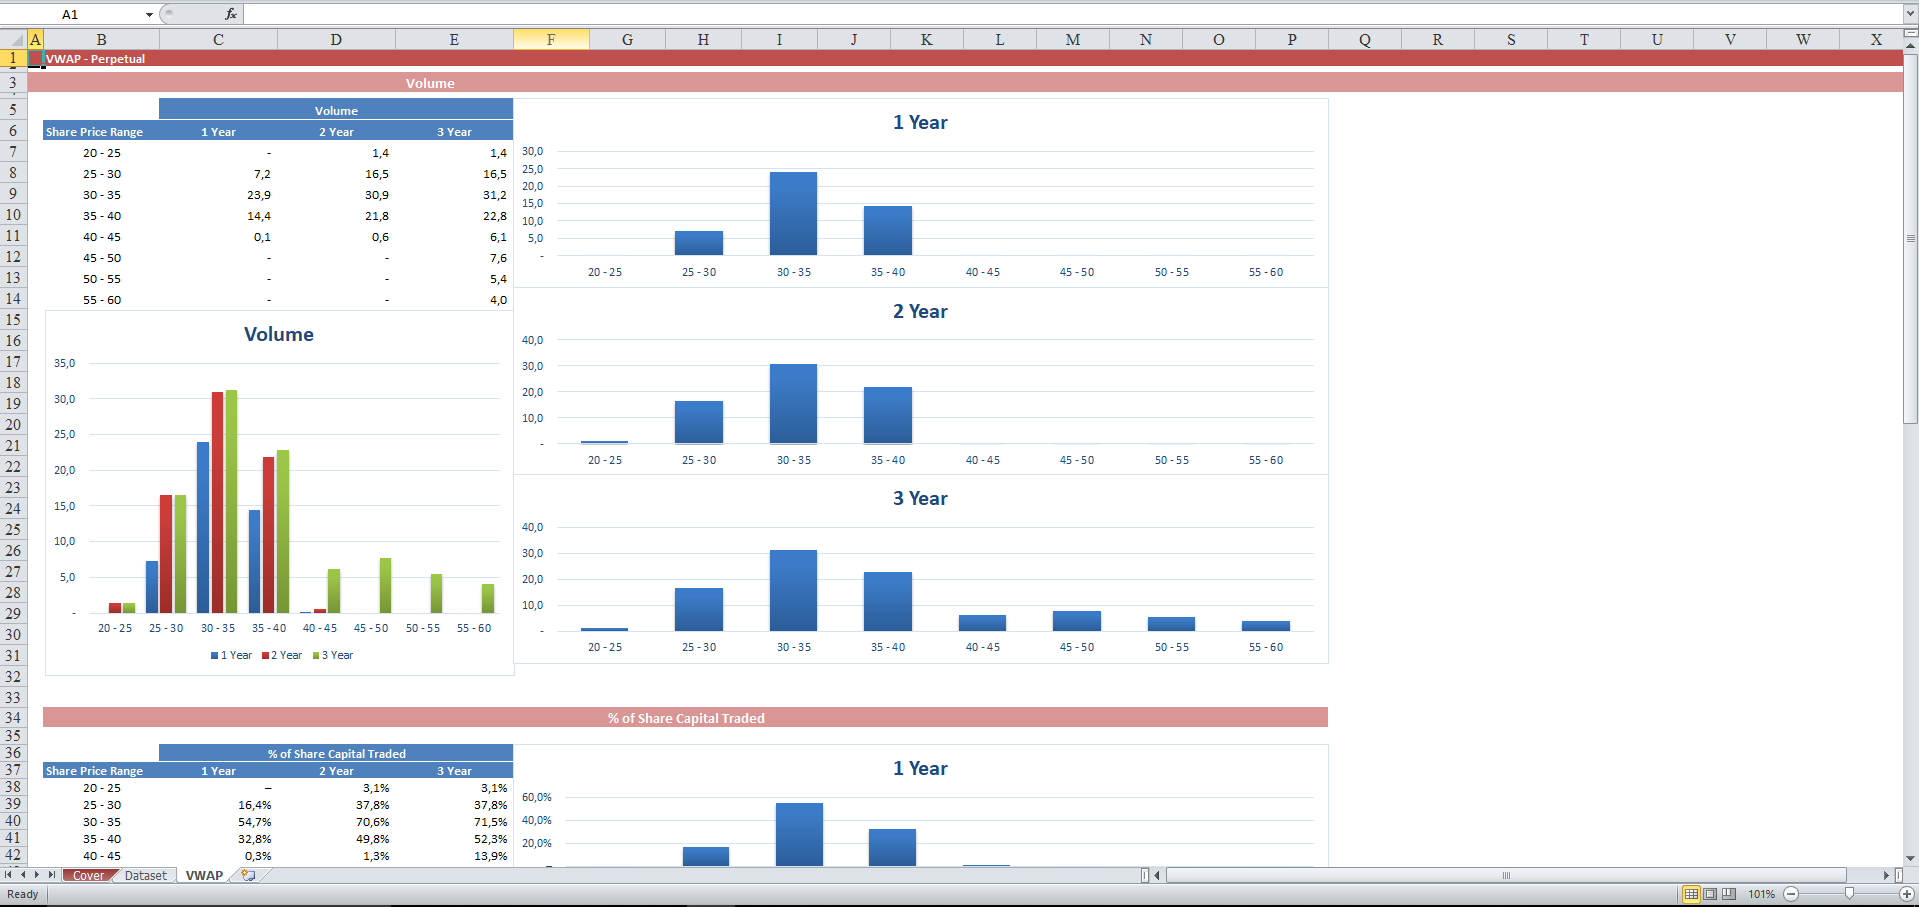Click the 30 - 35 bar in top 1 Year chart
1919x907 pixels.
click(x=793, y=213)
